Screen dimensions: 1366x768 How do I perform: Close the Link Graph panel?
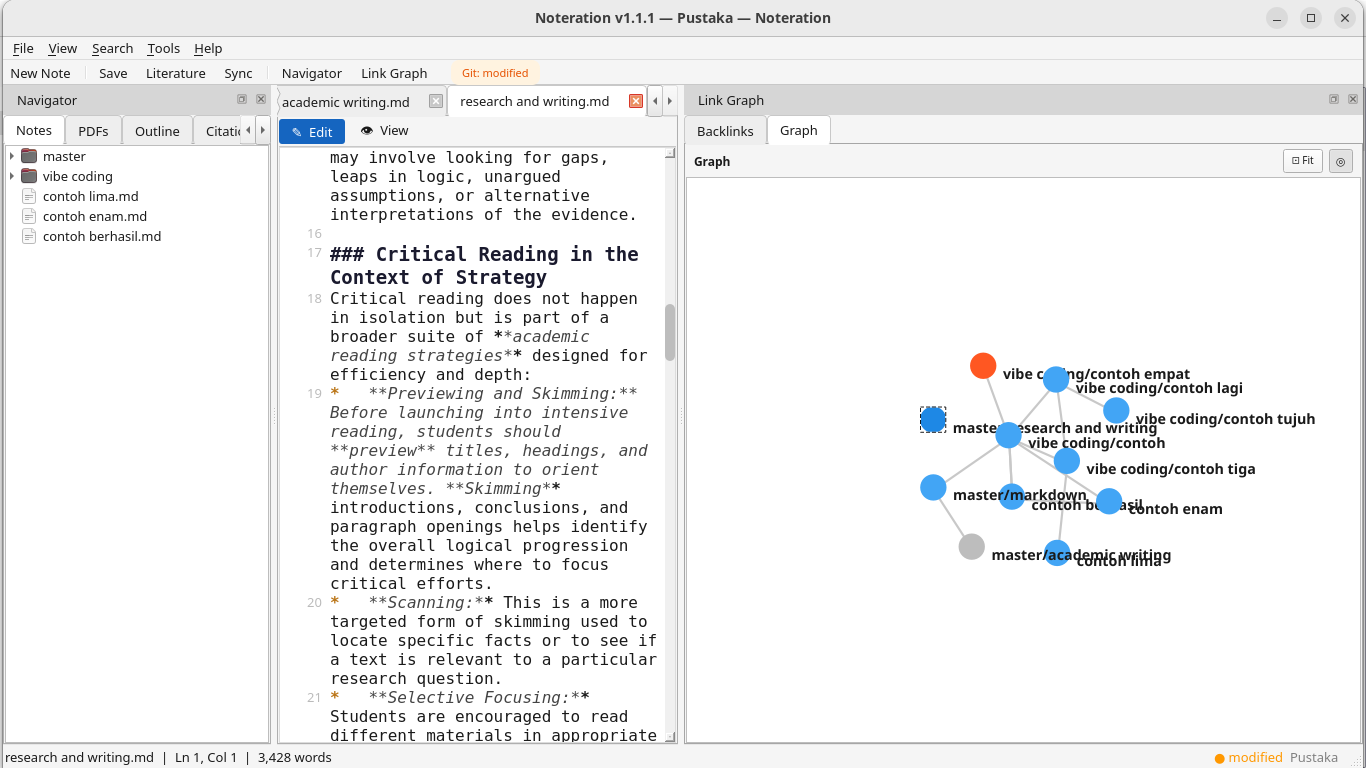click(1353, 99)
